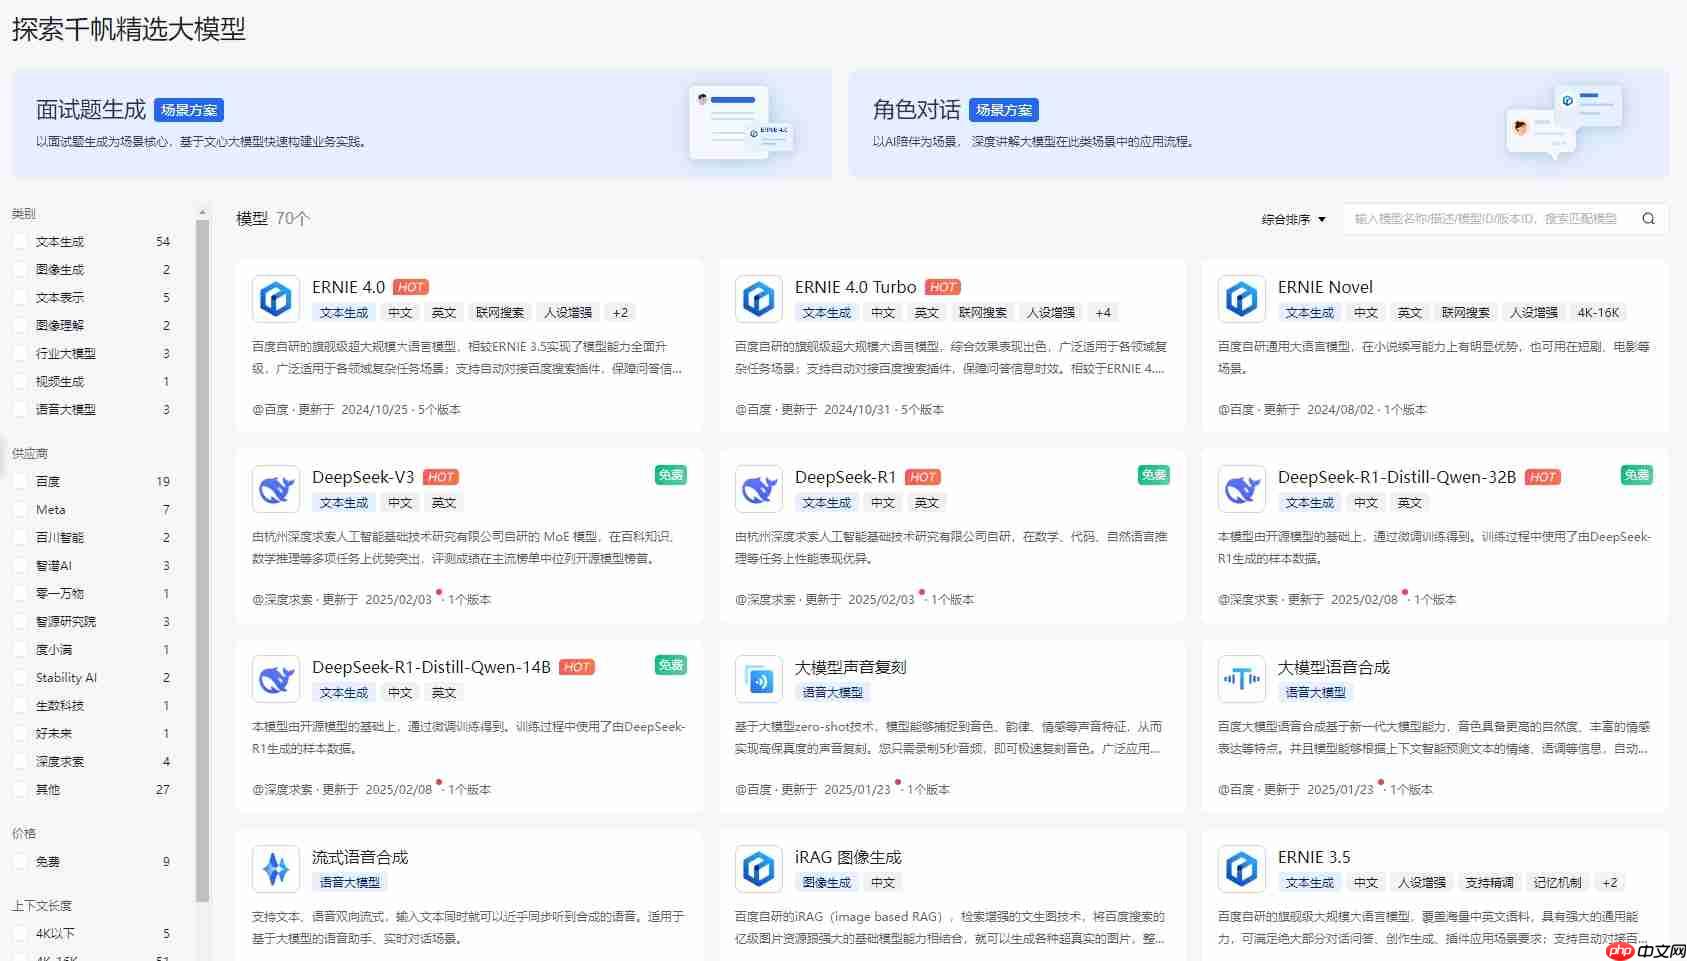Open the 大模型语音合成 model title
The image size is (1687, 961).
[1334, 667]
